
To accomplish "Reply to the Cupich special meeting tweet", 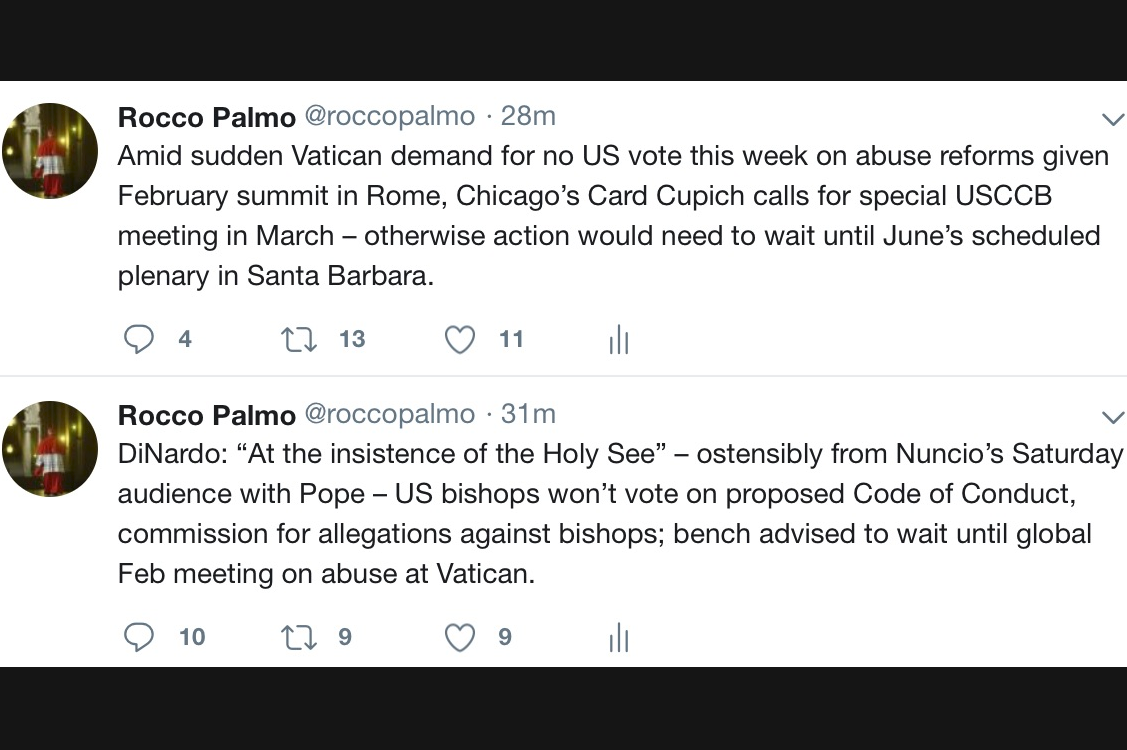I will tap(139, 340).
